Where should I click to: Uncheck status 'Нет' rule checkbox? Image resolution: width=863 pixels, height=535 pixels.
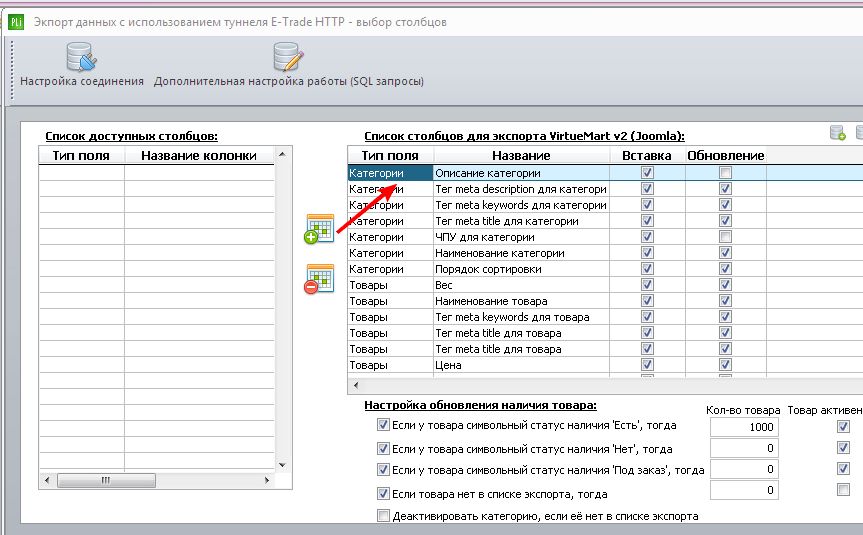coord(383,449)
